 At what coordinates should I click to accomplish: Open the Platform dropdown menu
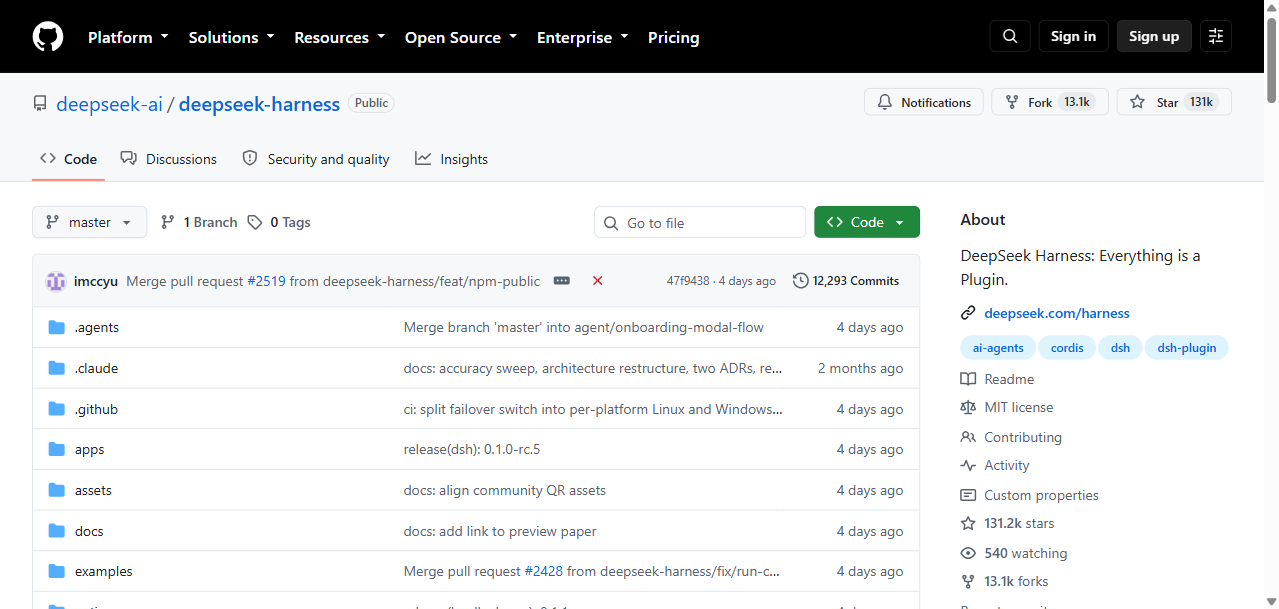click(x=128, y=37)
